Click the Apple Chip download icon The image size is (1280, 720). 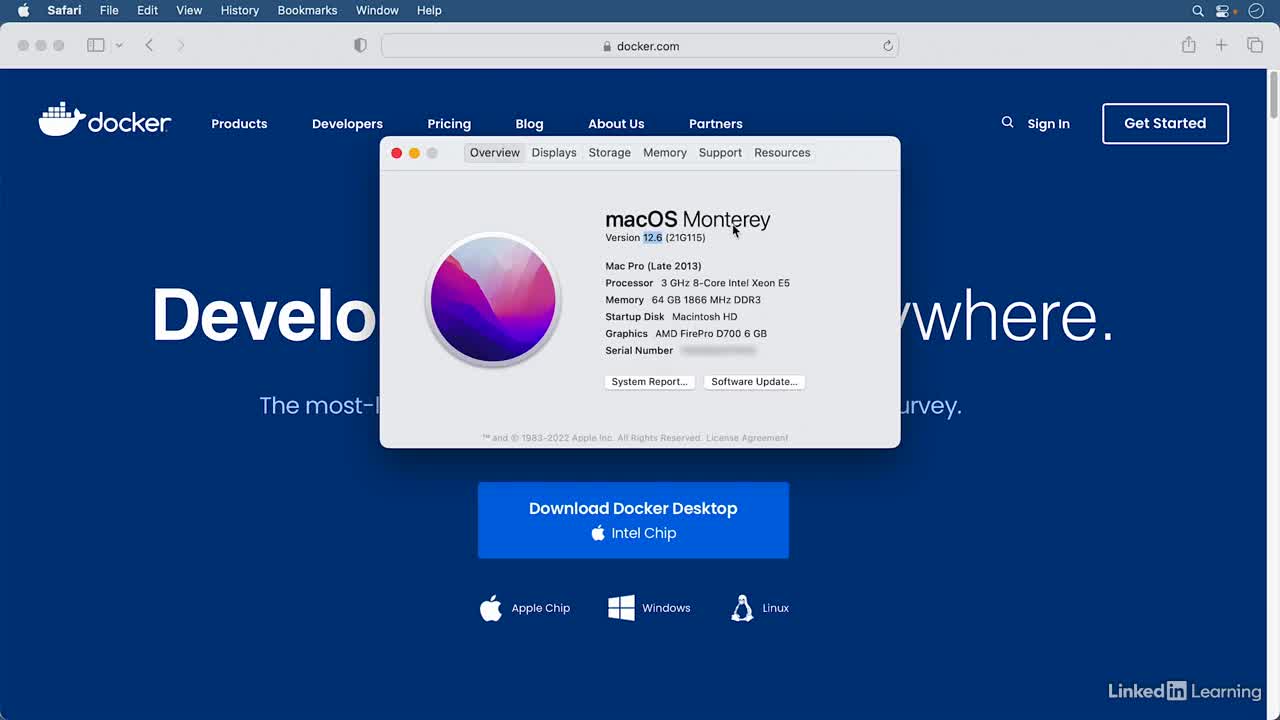tap(491, 607)
